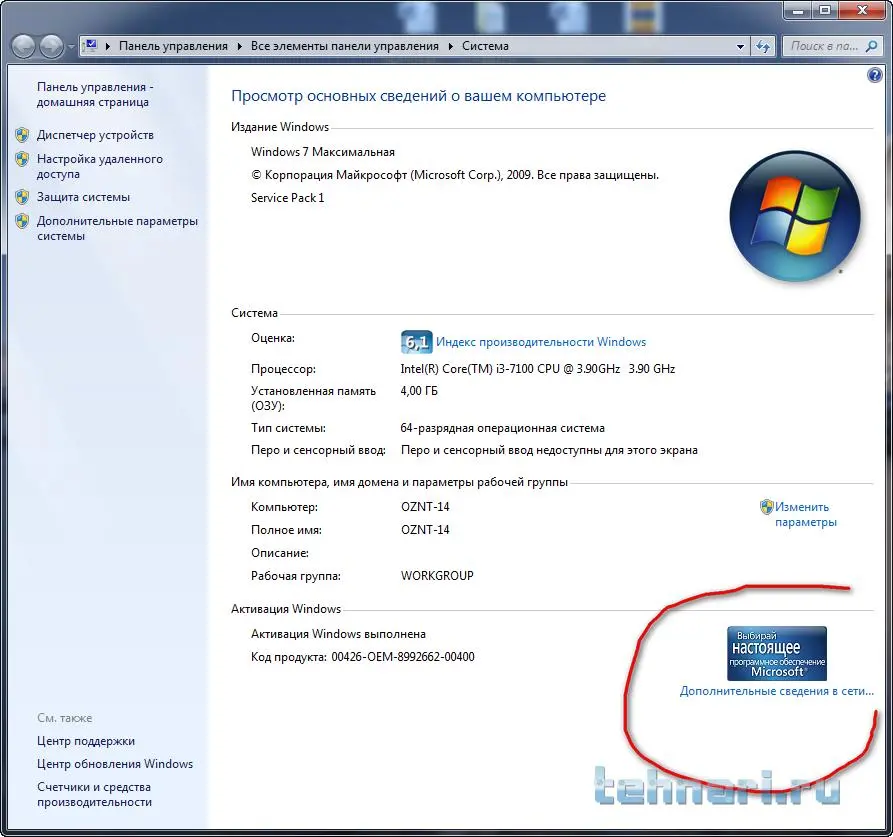Select Панель управления breadcrumb in address bar
This screenshot has width=893, height=837.
tap(173, 46)
